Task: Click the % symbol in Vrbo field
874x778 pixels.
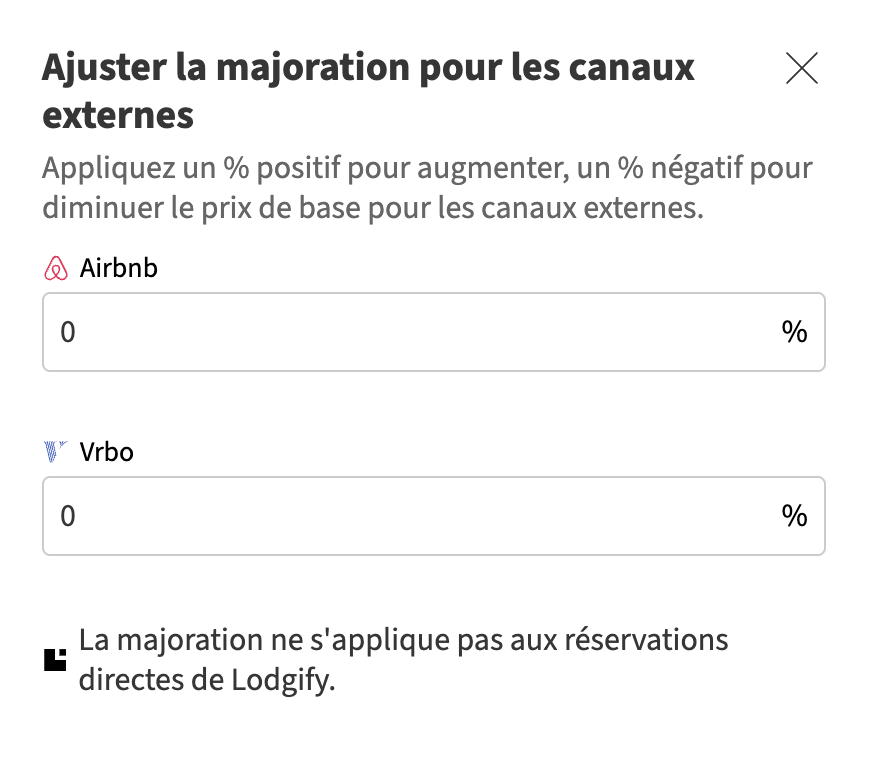Action: 794,516
